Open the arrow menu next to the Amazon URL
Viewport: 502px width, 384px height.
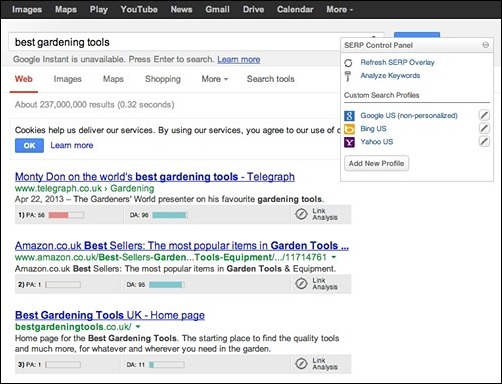pos(334,257)
